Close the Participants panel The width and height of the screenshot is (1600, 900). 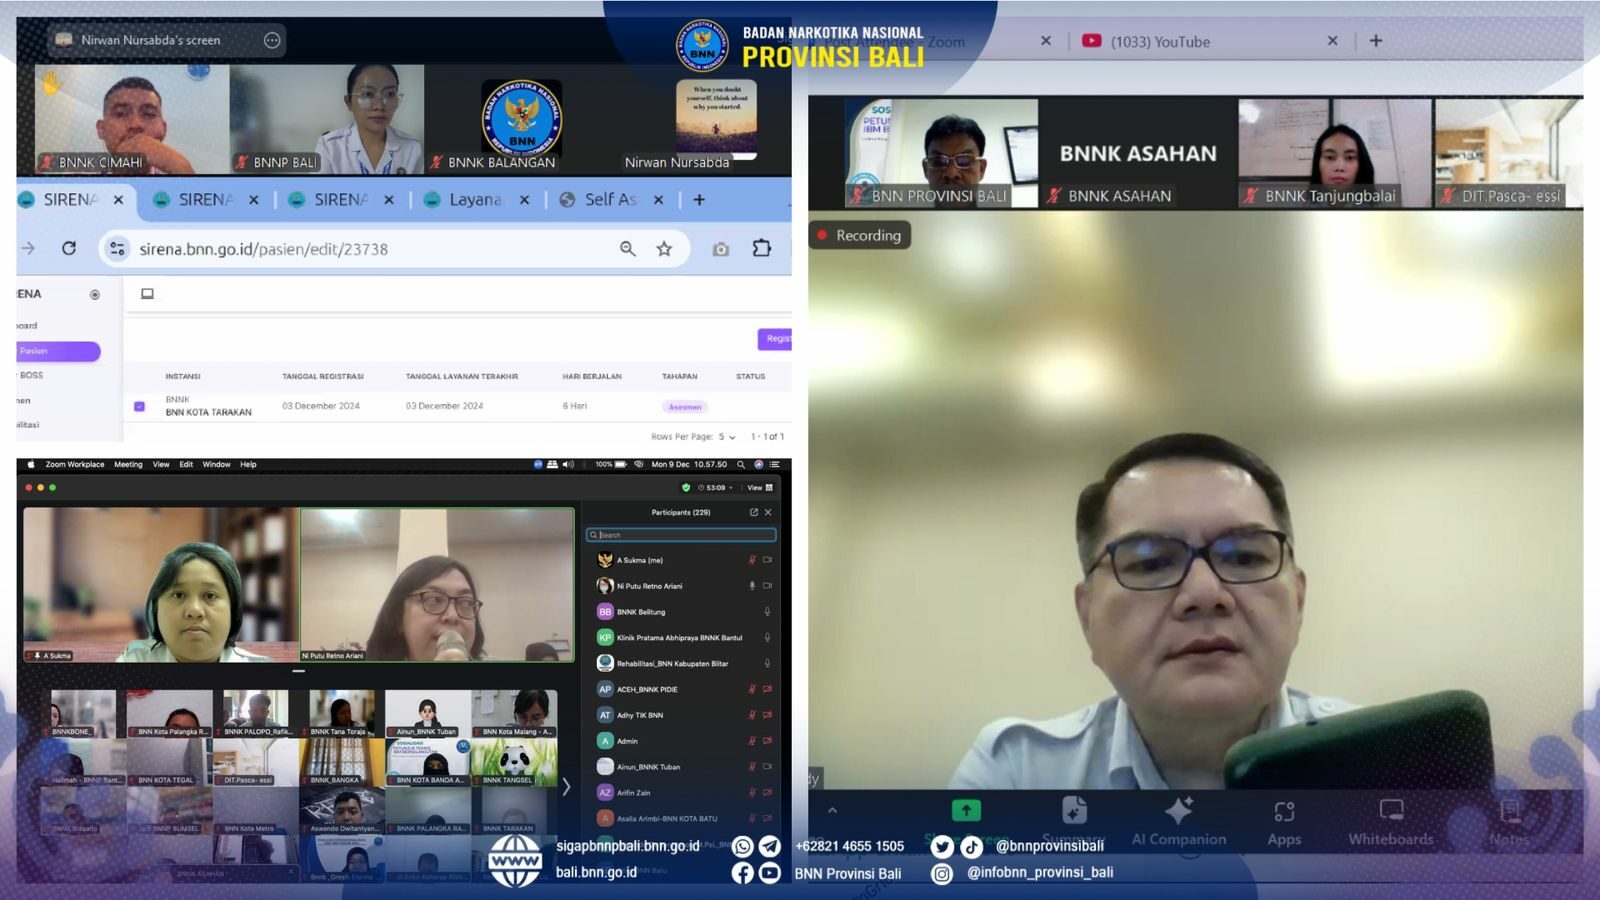tap(768, 512)
